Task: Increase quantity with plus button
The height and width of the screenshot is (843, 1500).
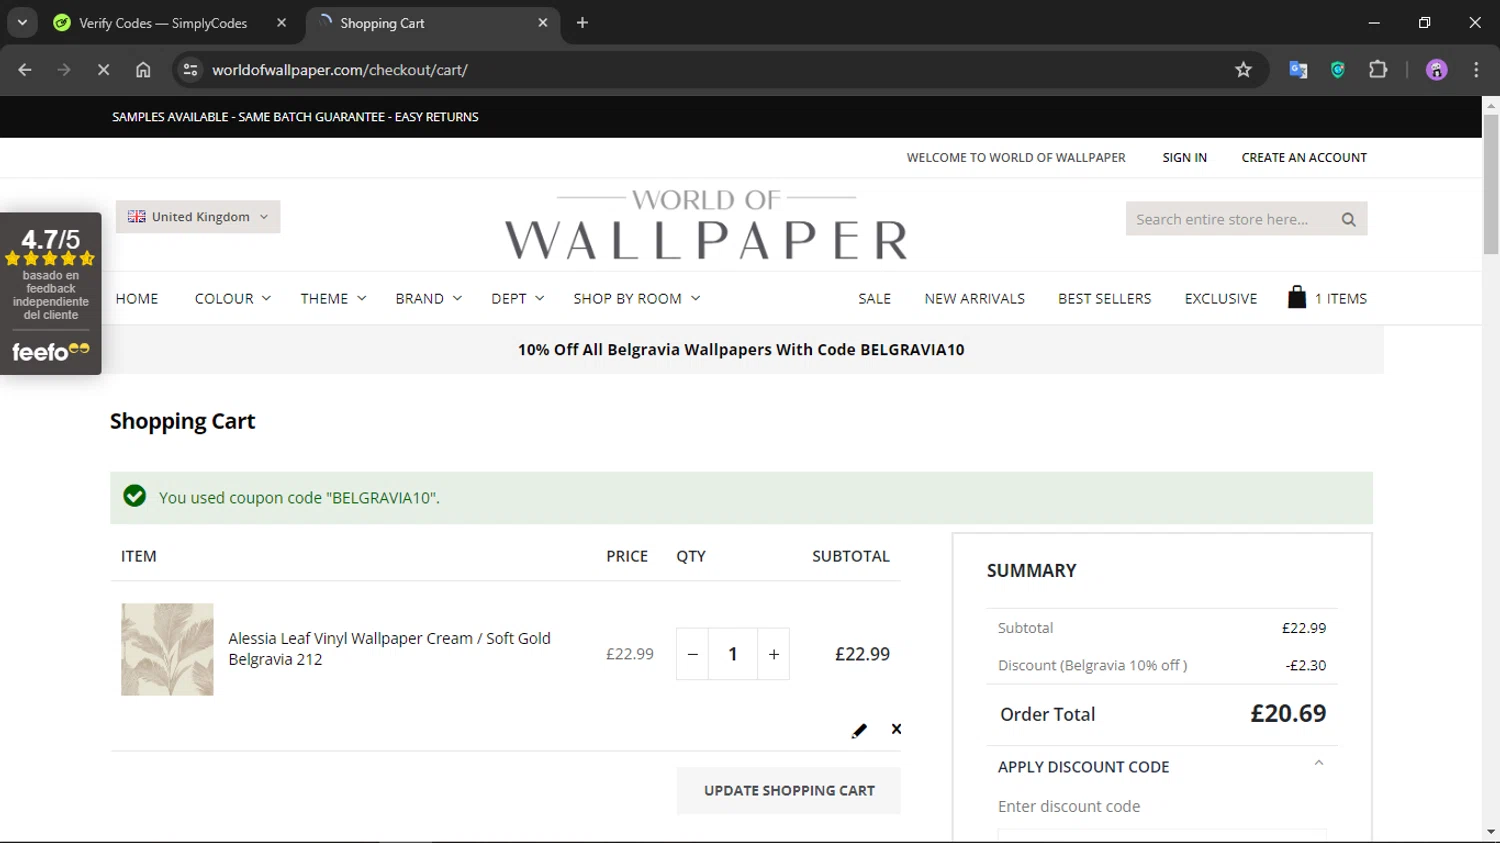Action: (773, 654)
